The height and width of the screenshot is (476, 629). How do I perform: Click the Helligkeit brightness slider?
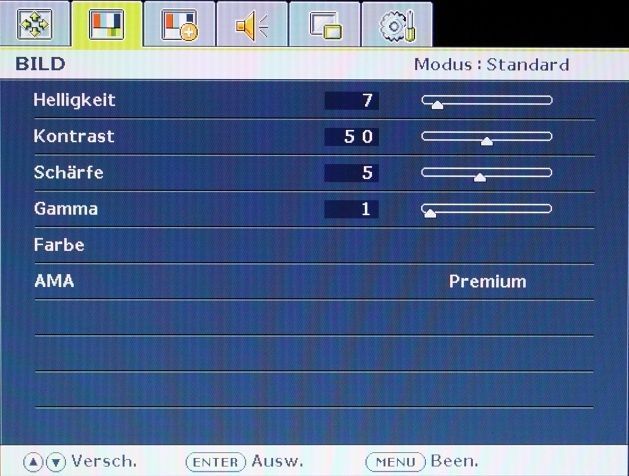(487, 101)
